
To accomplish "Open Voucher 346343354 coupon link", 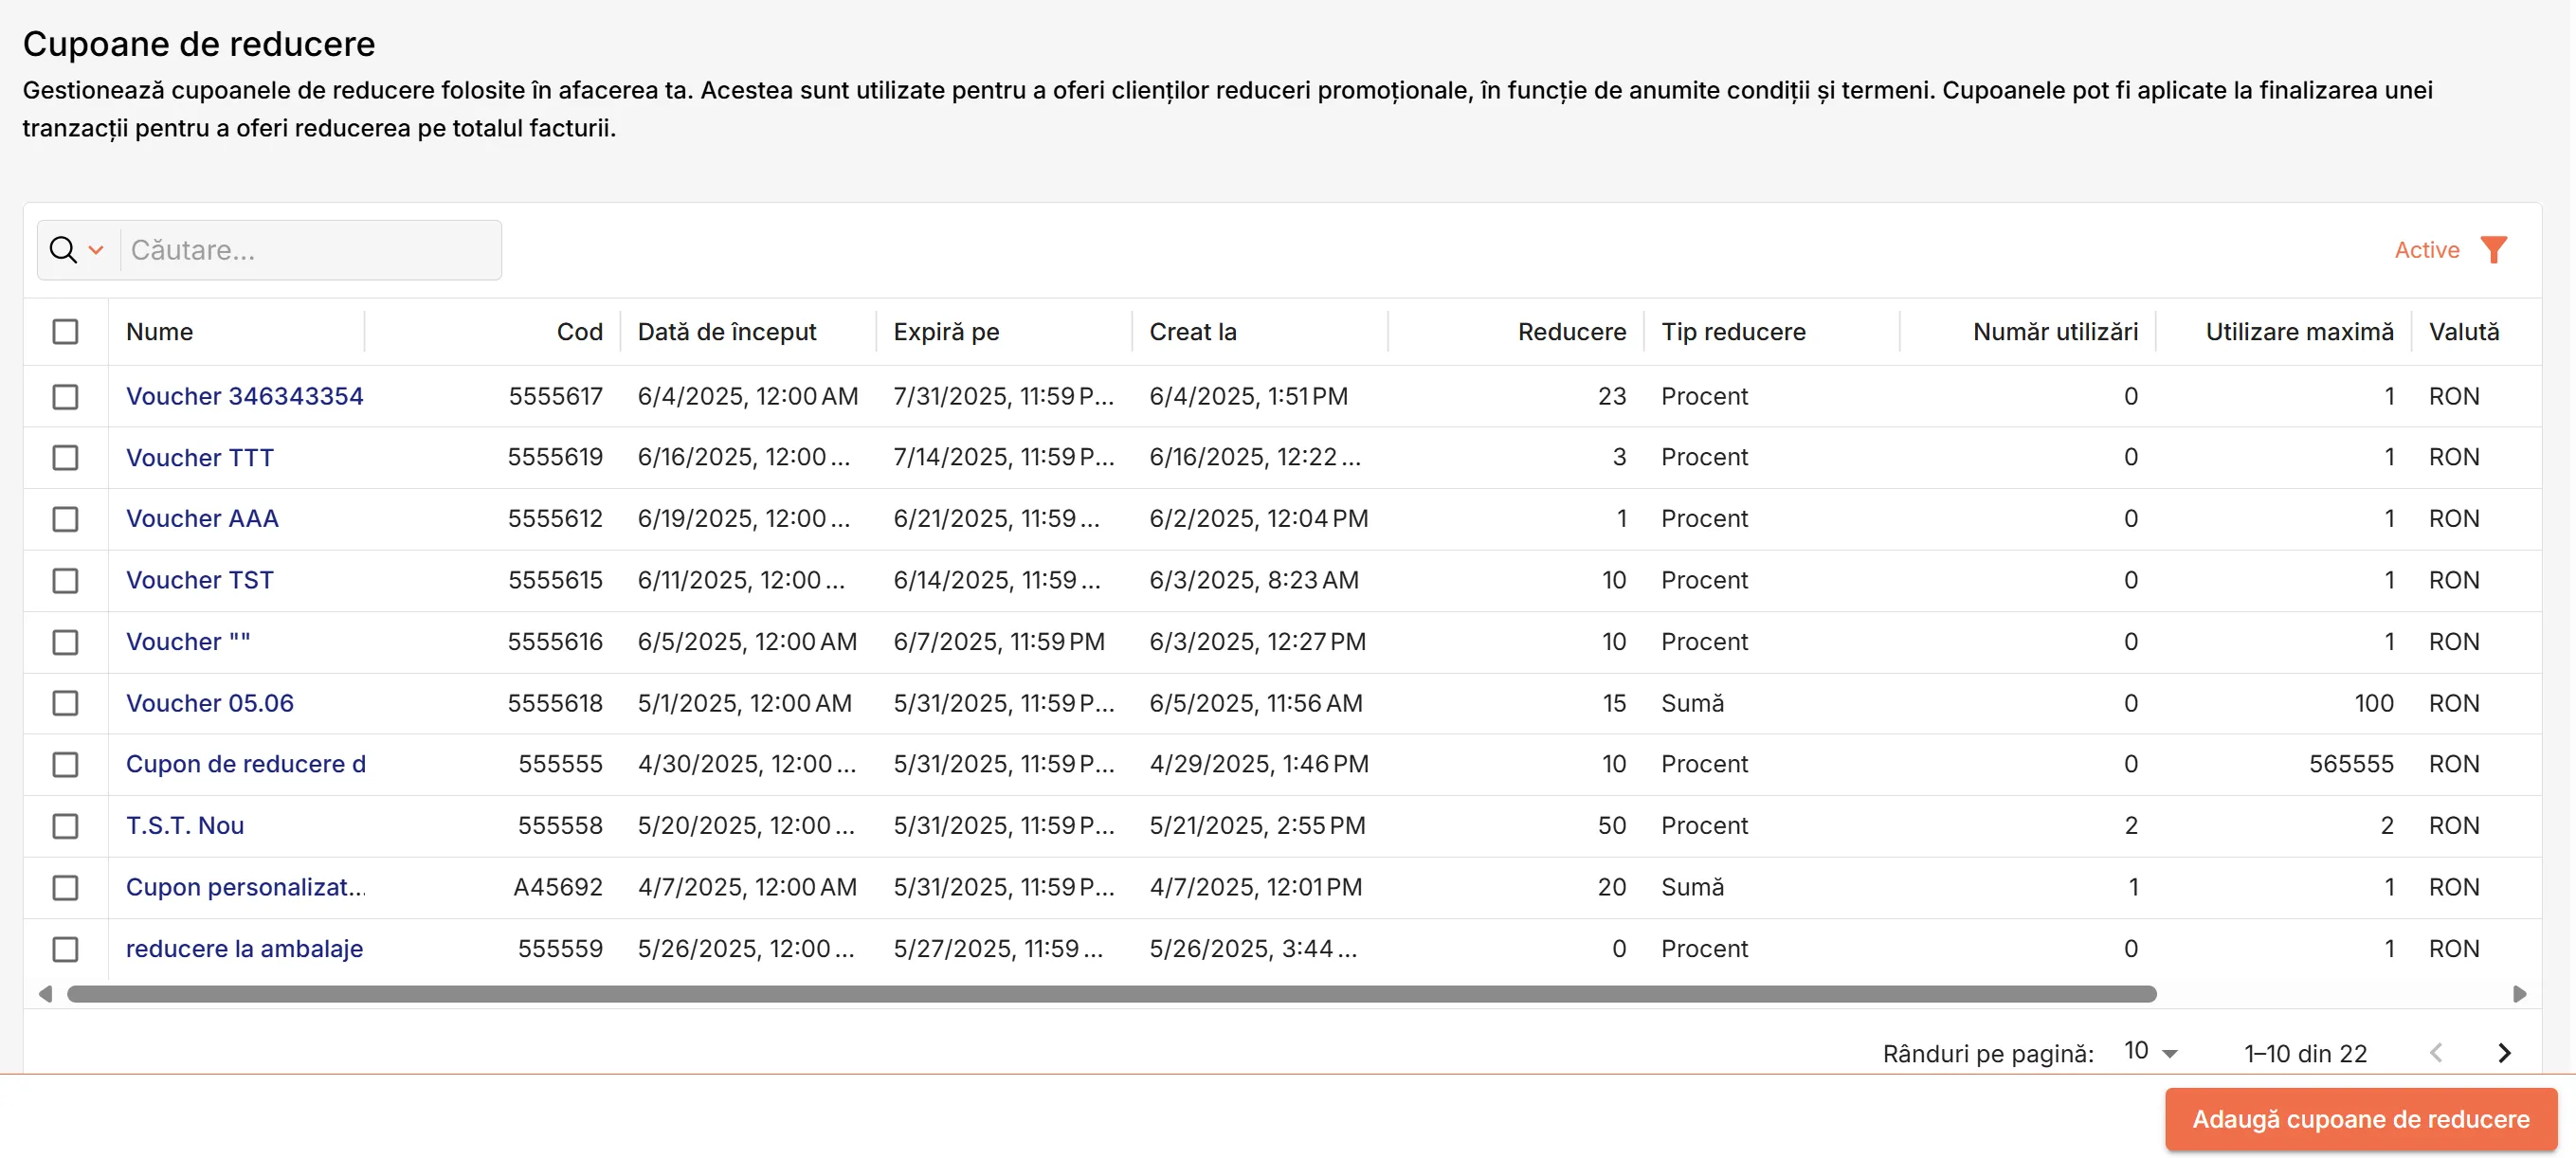I will pyautogui.click(x=244, y=397).
